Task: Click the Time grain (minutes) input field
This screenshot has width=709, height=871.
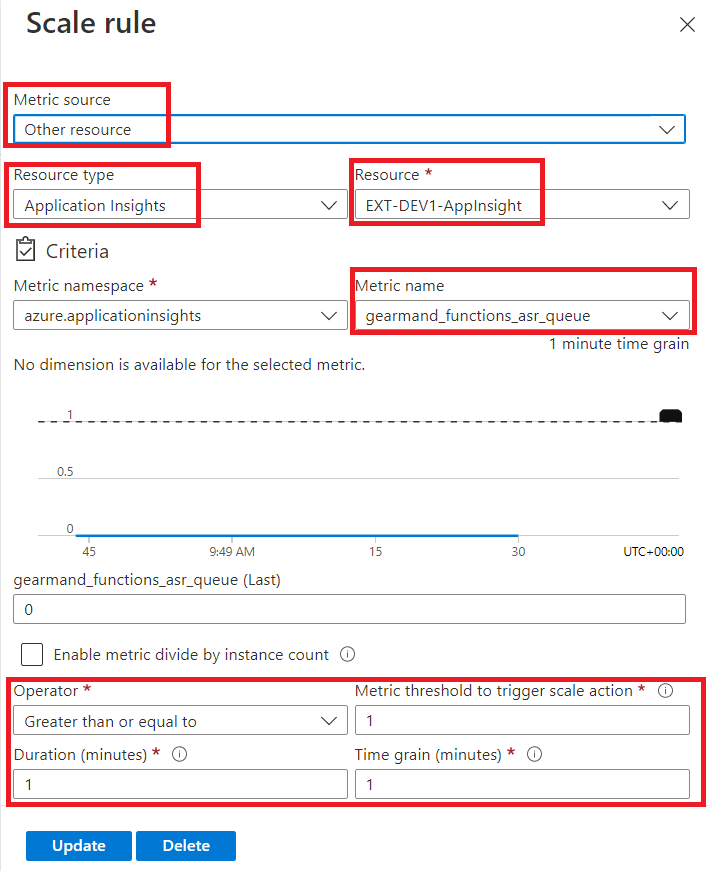Action: tap(522, 784)
